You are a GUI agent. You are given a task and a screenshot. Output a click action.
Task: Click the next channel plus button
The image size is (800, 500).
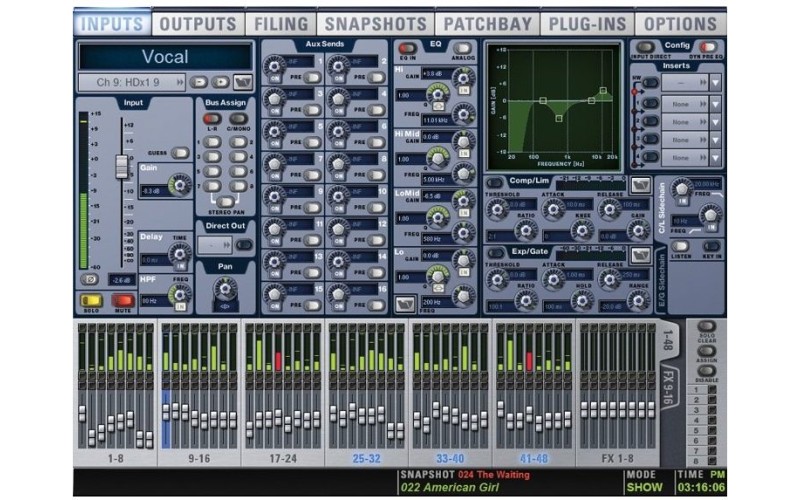220,82
